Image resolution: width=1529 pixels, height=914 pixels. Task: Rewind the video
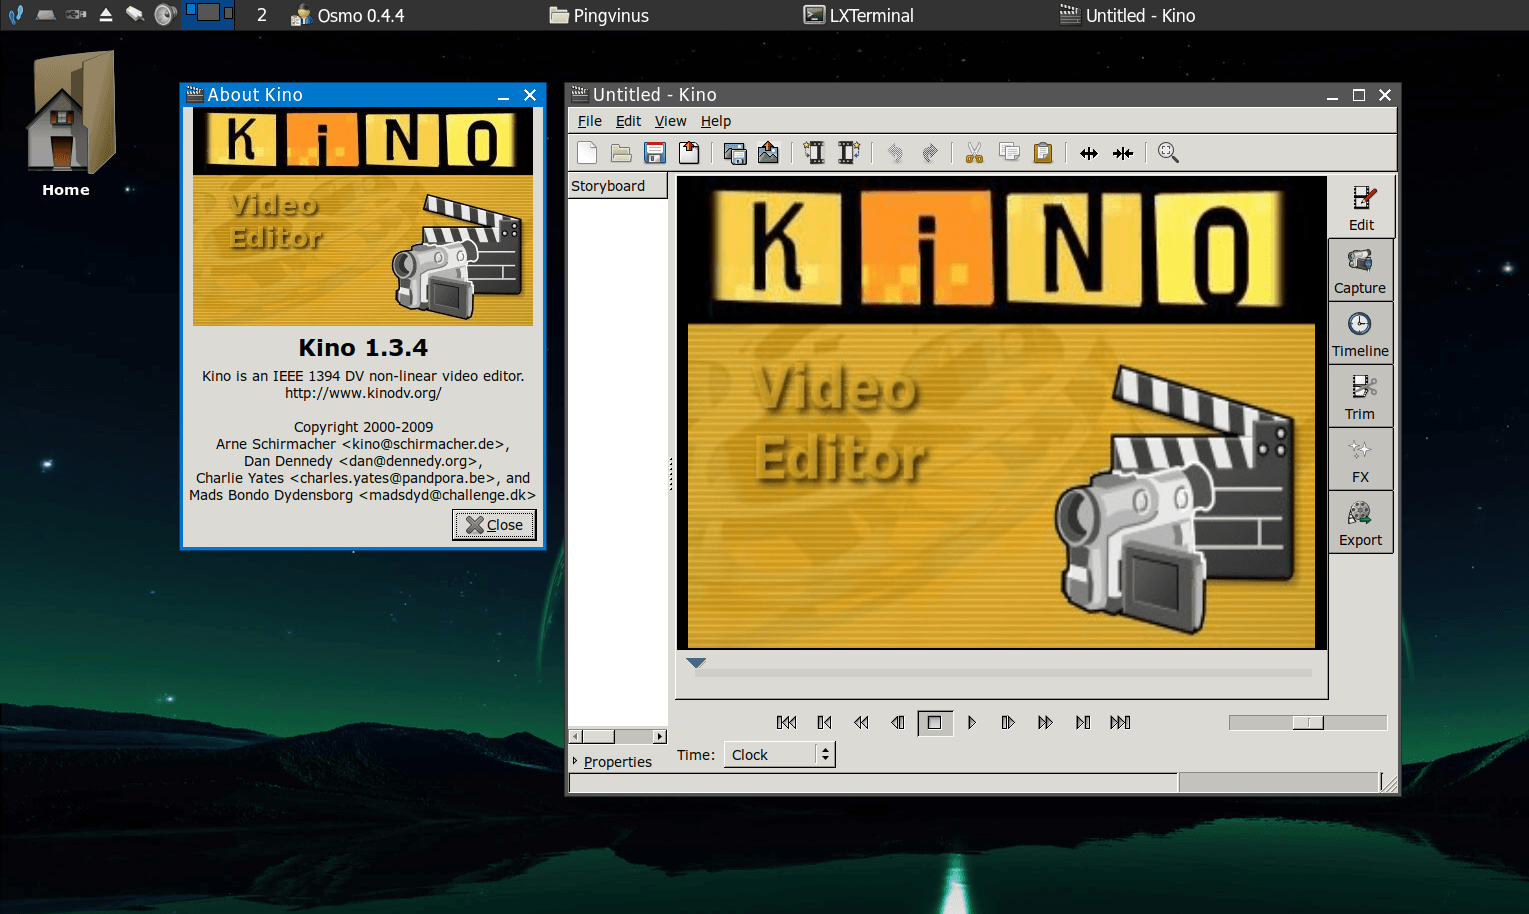(x=861, y=722)
